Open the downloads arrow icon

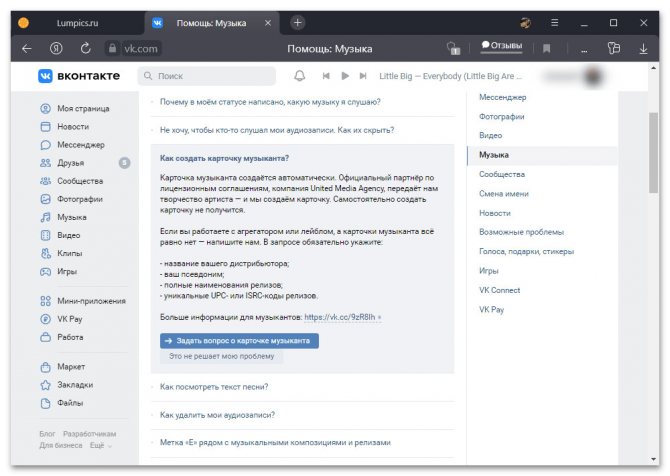(643, 49)
